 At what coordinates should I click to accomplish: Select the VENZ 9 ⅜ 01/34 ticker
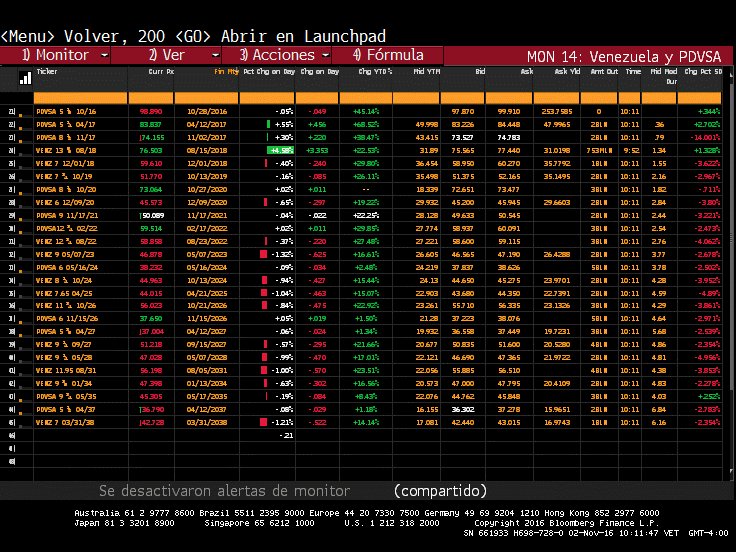pyautogui.click(x=64, y=383)
